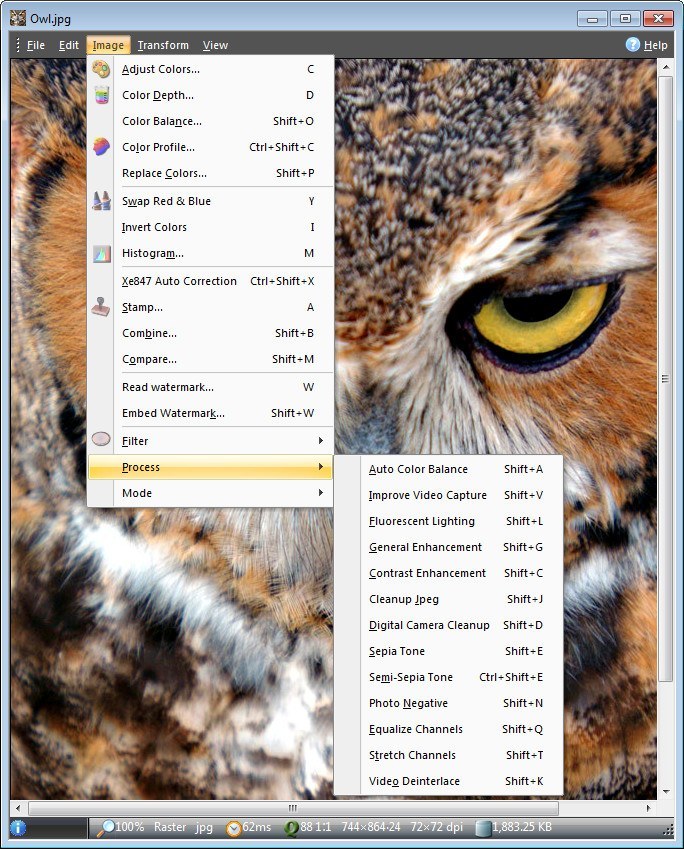
Task: Open the File menu
Action: [36, 45]
